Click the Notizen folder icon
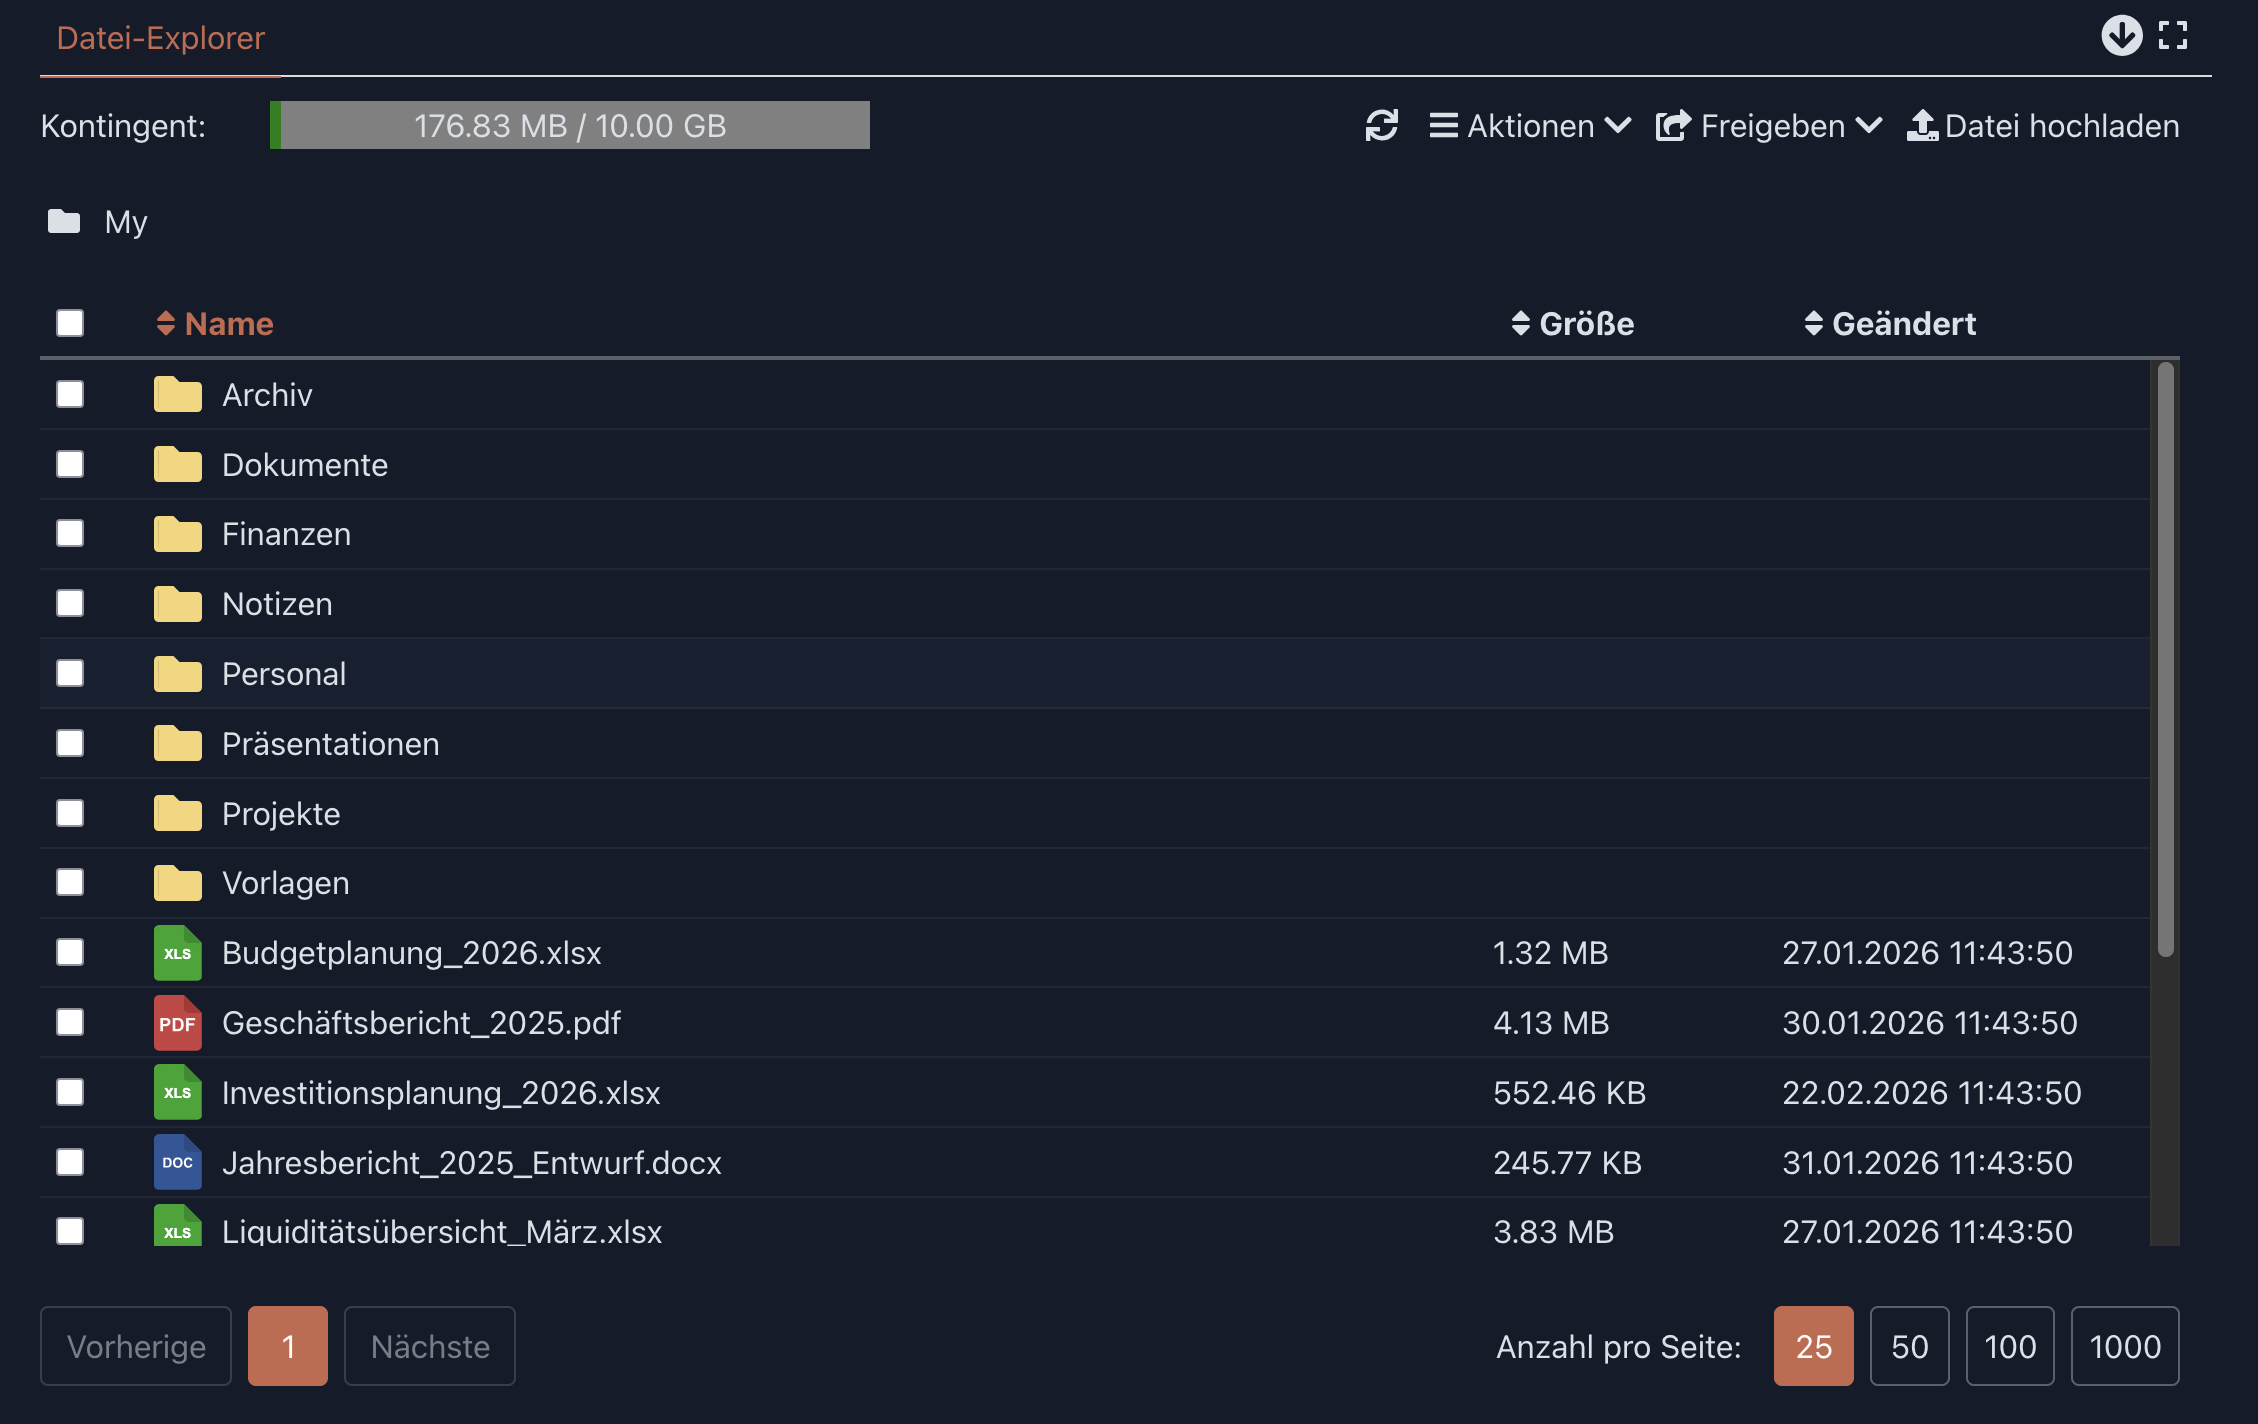2258x1424 pixels. pos(178,604)
